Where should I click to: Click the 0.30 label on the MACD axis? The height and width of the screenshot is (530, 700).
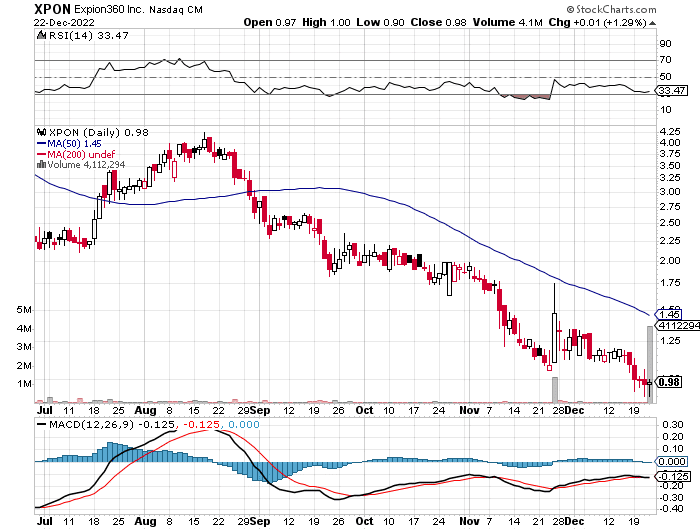tap(673, 424)
